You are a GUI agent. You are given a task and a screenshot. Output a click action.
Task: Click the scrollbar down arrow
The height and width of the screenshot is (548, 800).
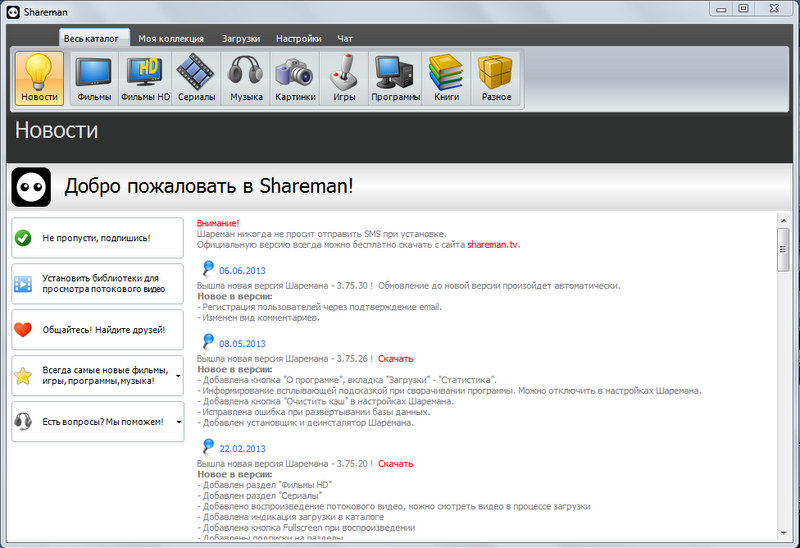point(783,533)
